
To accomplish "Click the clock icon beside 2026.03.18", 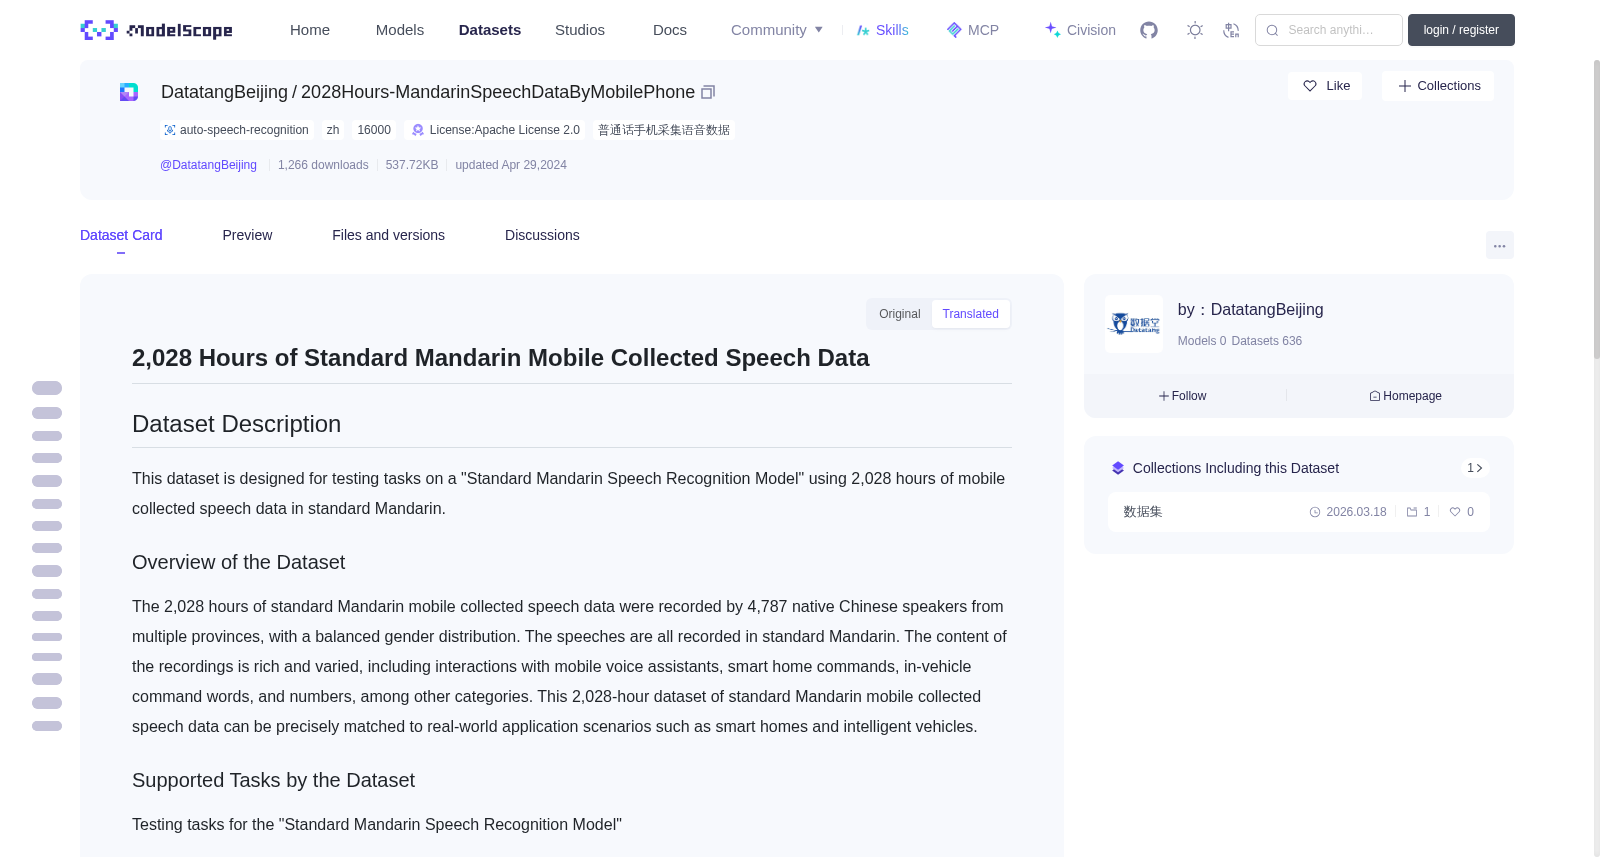I will tap(1315, 512).
